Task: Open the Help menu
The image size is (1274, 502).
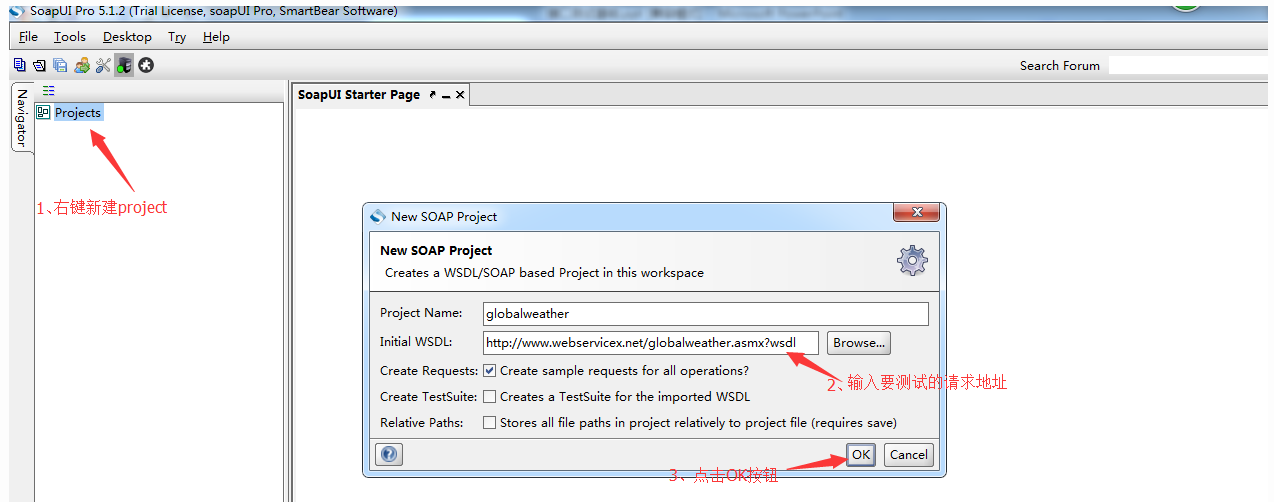Action: (x=216, y=37)
